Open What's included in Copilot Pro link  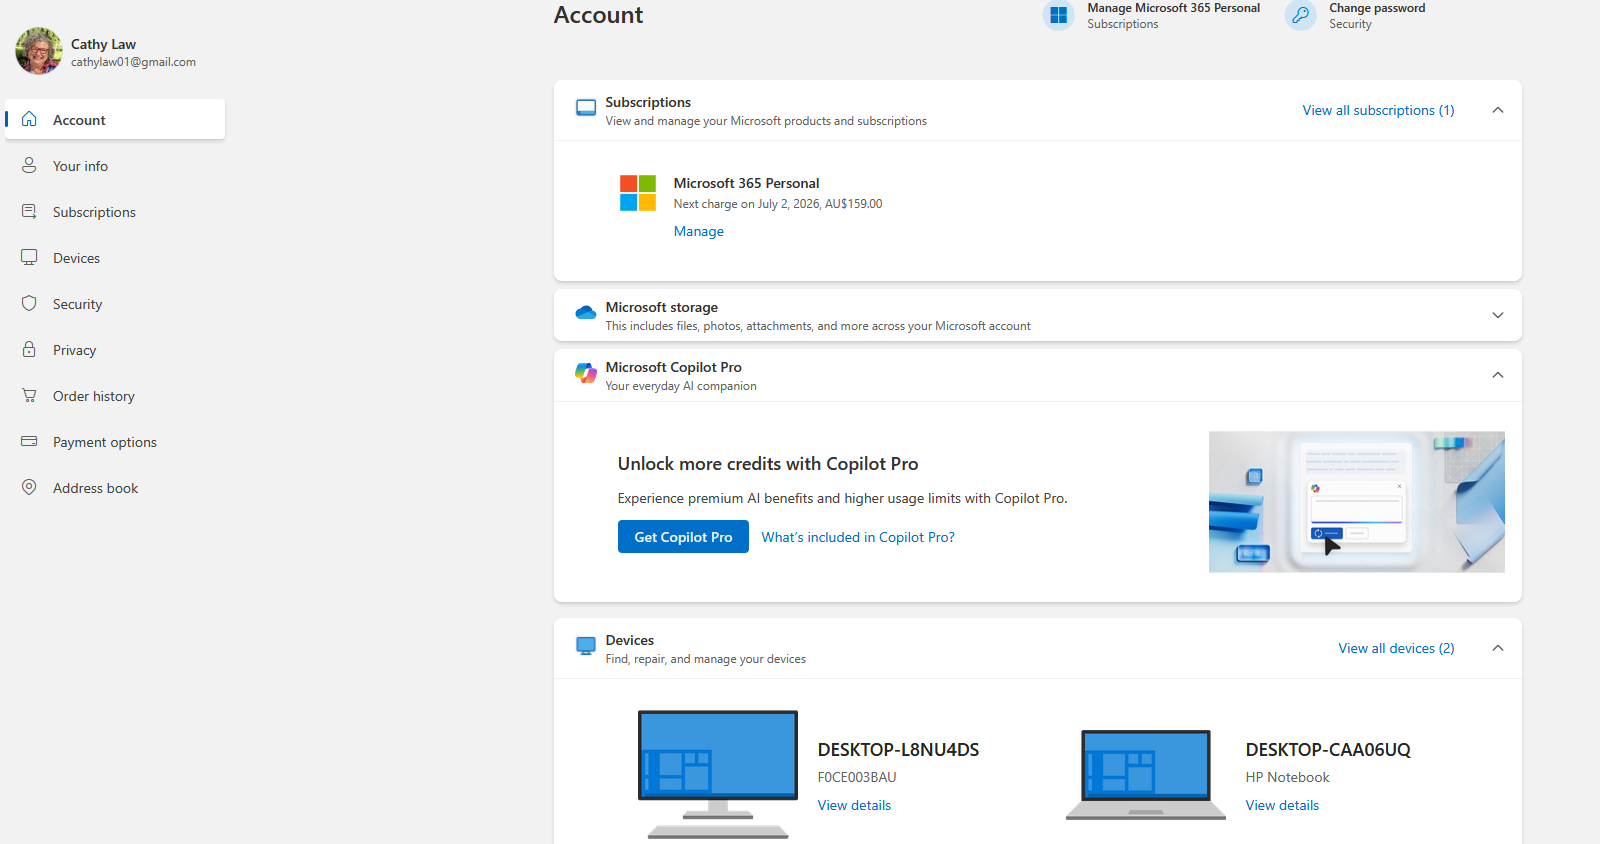858,537
